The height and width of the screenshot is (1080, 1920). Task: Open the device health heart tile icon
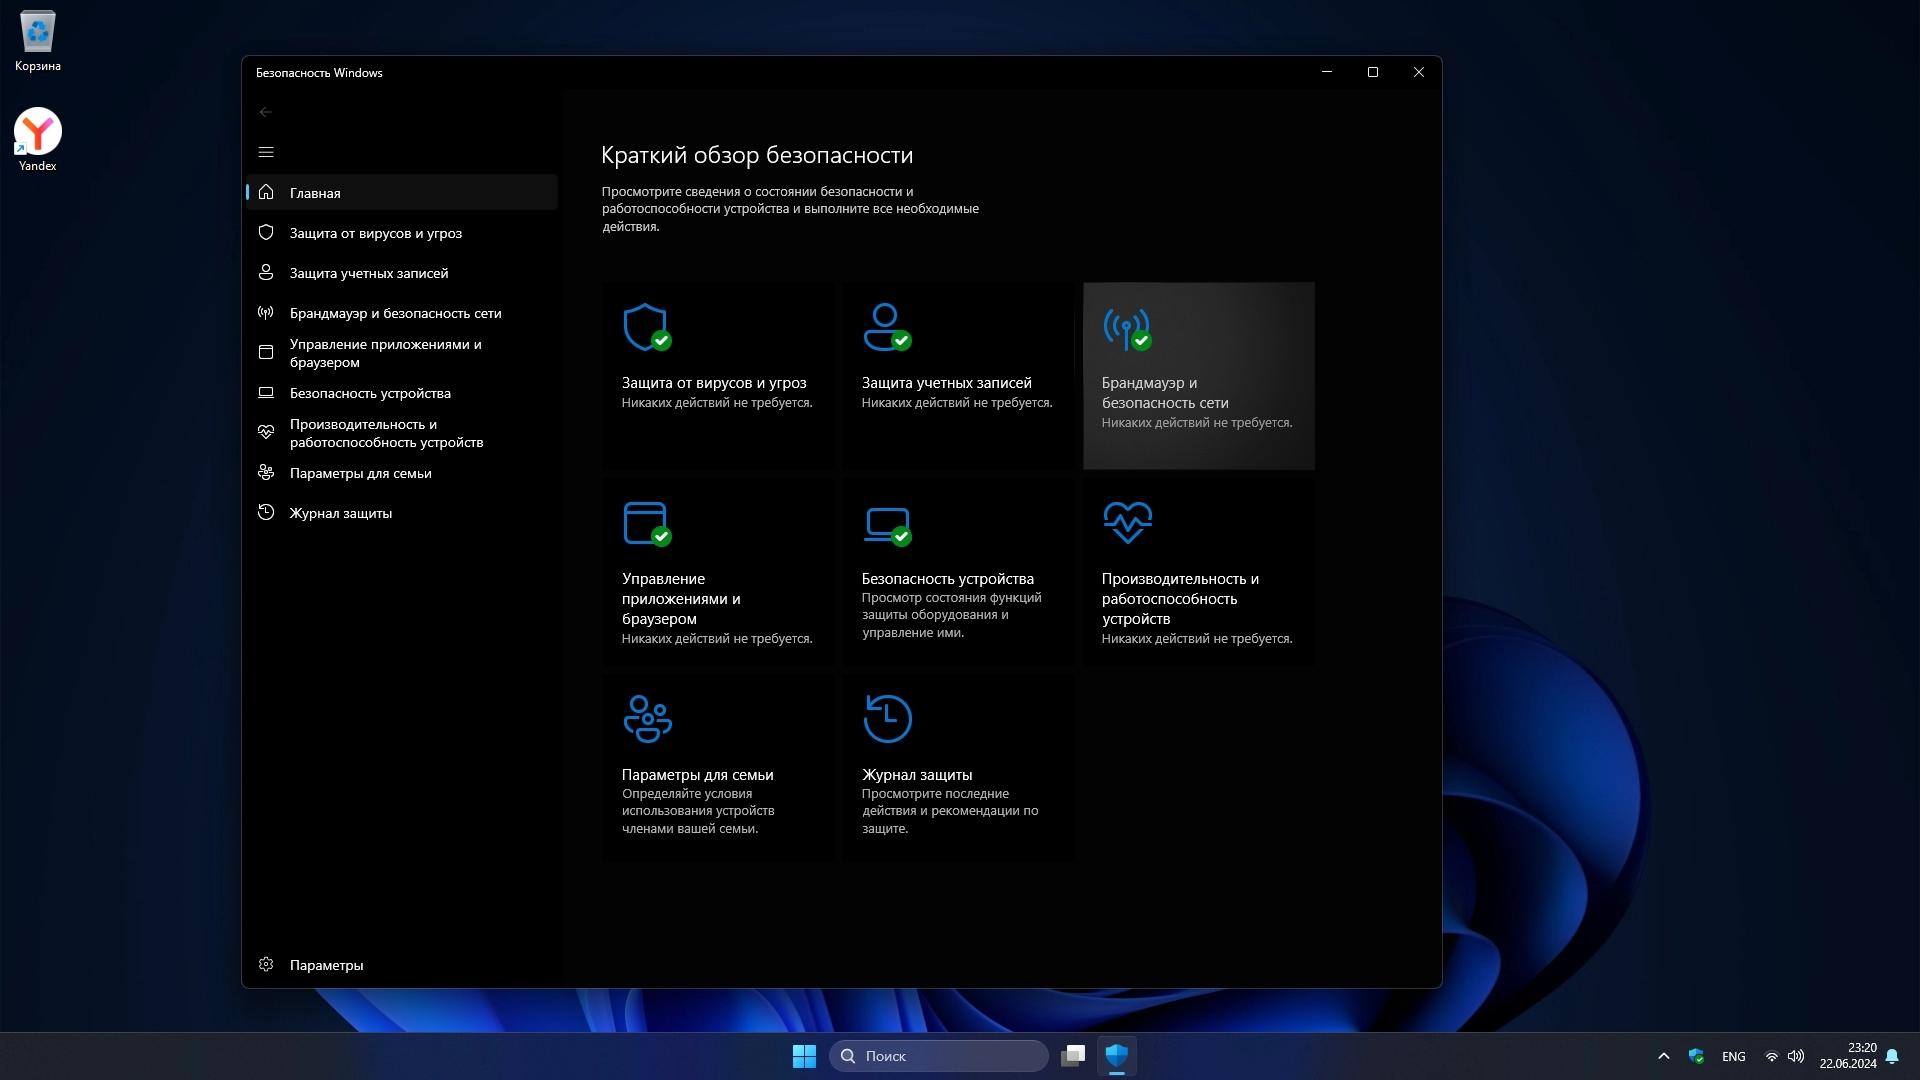click(1127, 522)
